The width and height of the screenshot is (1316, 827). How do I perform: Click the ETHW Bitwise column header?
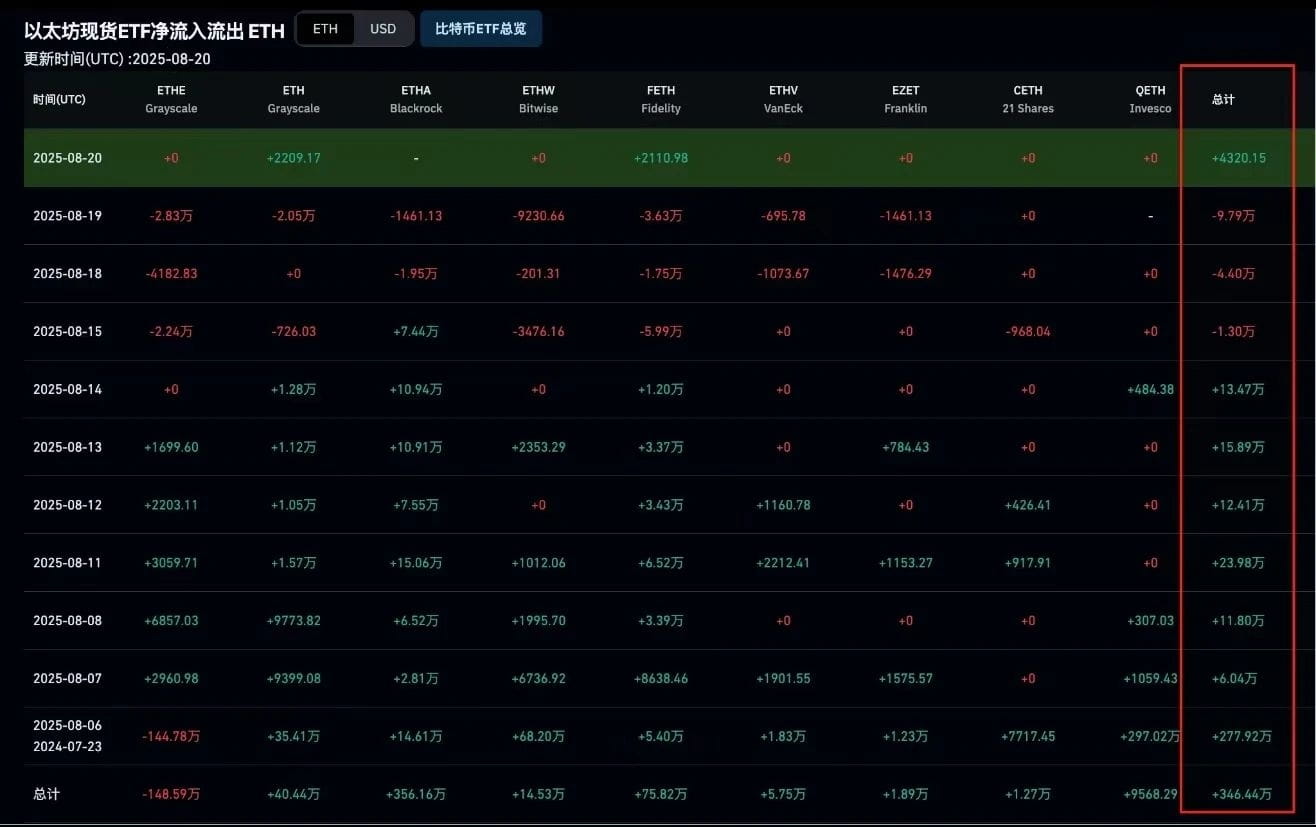click(538, 99)
